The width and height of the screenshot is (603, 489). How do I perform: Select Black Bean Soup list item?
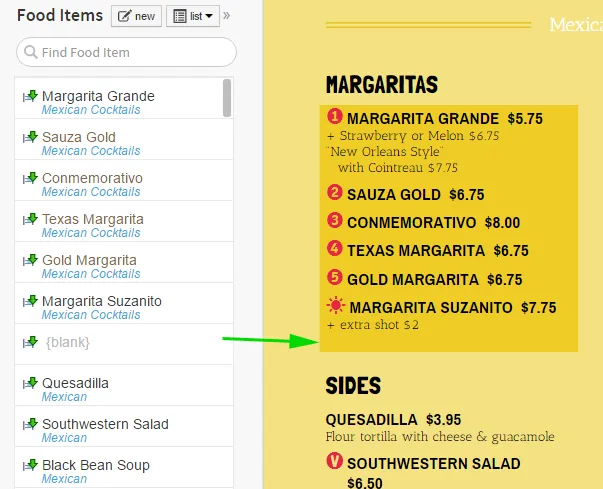click(x=96, y=465)
